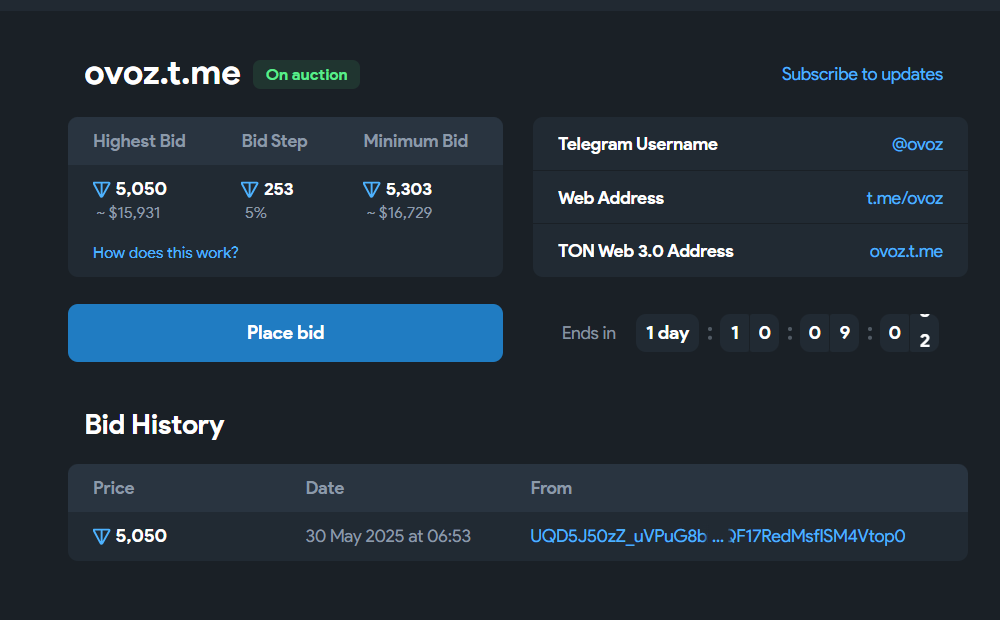Click the TON icon in the Bid History row
This screenshot has width=1000, height=620.
tap(101, 537)
